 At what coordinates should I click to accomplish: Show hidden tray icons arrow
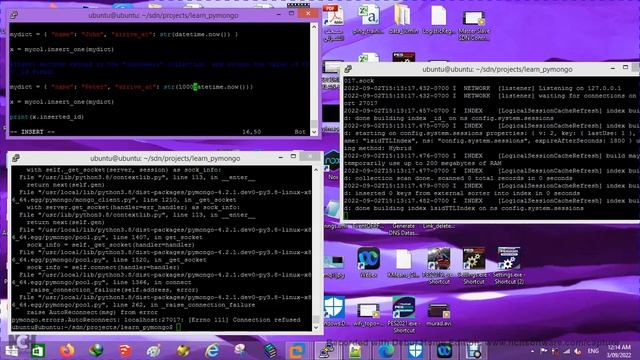pos(532,351)
